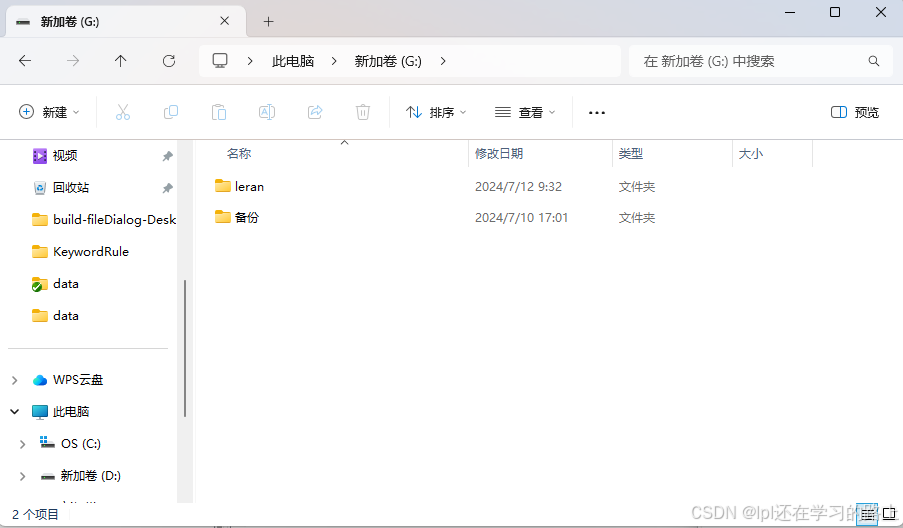Click the navigation pane scrollbar
Screen dimensions: 903x528
(x=185, y=348)
